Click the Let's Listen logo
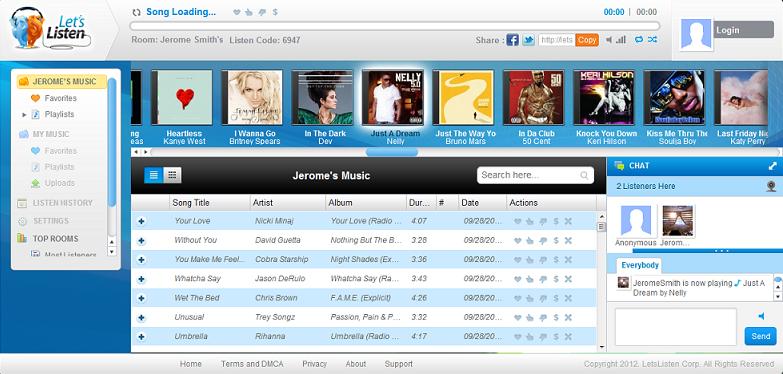783x374 pixels. [x=50, y=28]
